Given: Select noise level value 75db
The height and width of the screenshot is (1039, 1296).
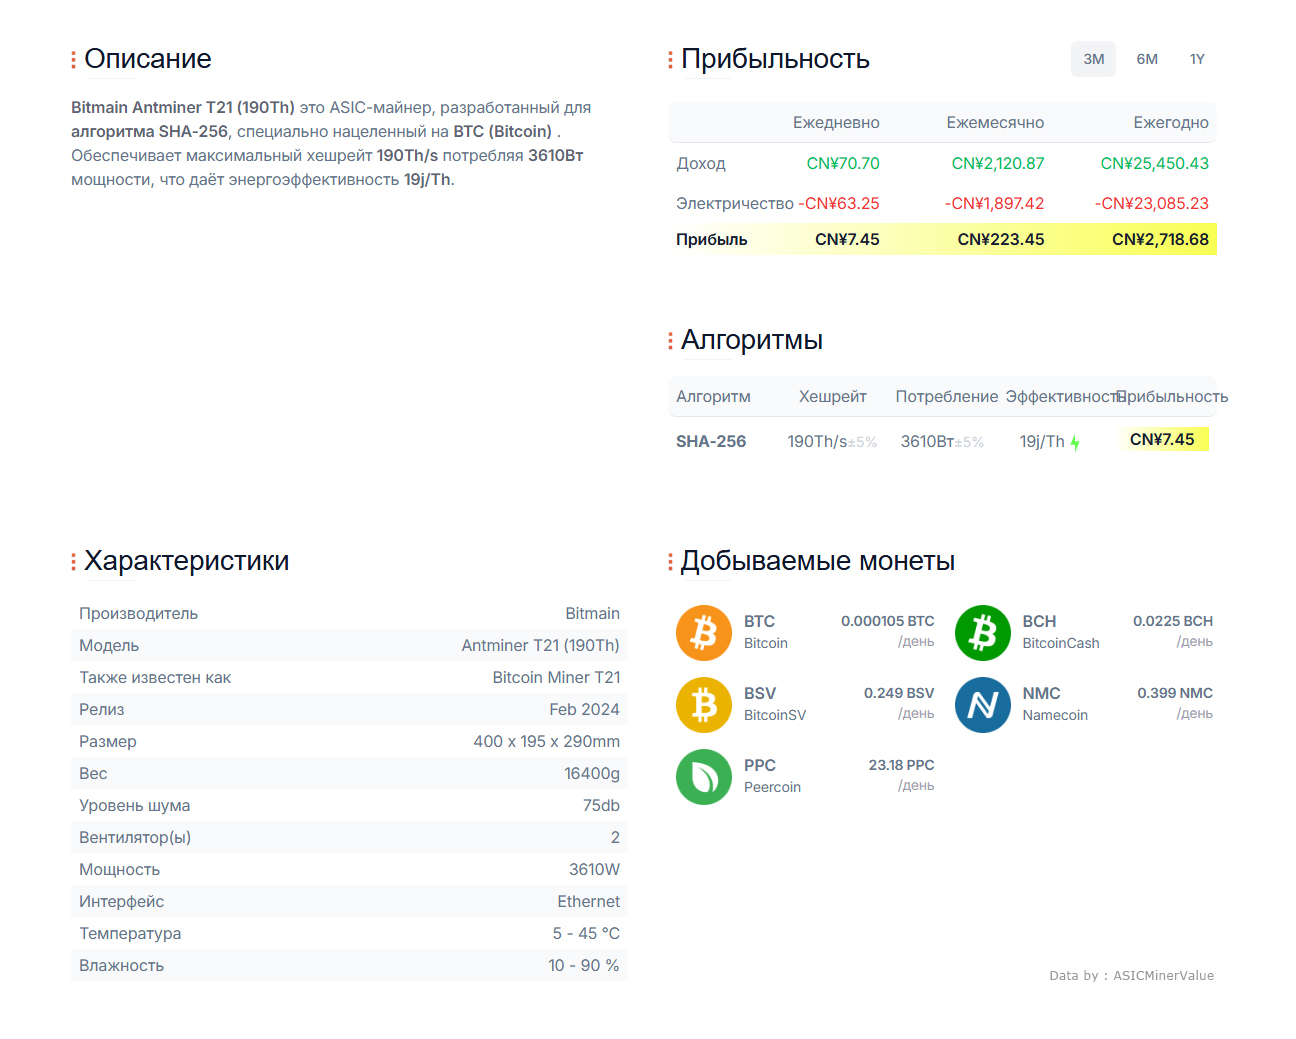Looking at the screenshot, I should tap(601, 805).
